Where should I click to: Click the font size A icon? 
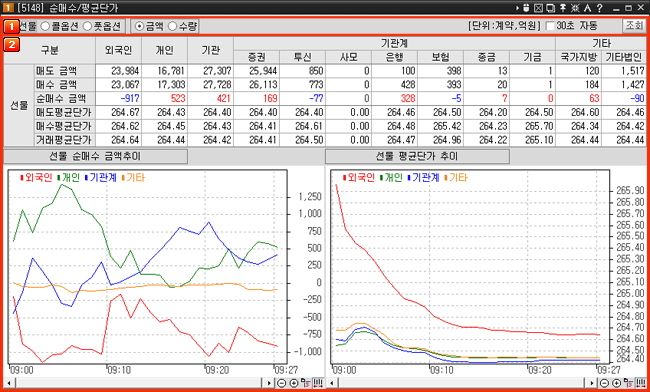click(587, 7)
